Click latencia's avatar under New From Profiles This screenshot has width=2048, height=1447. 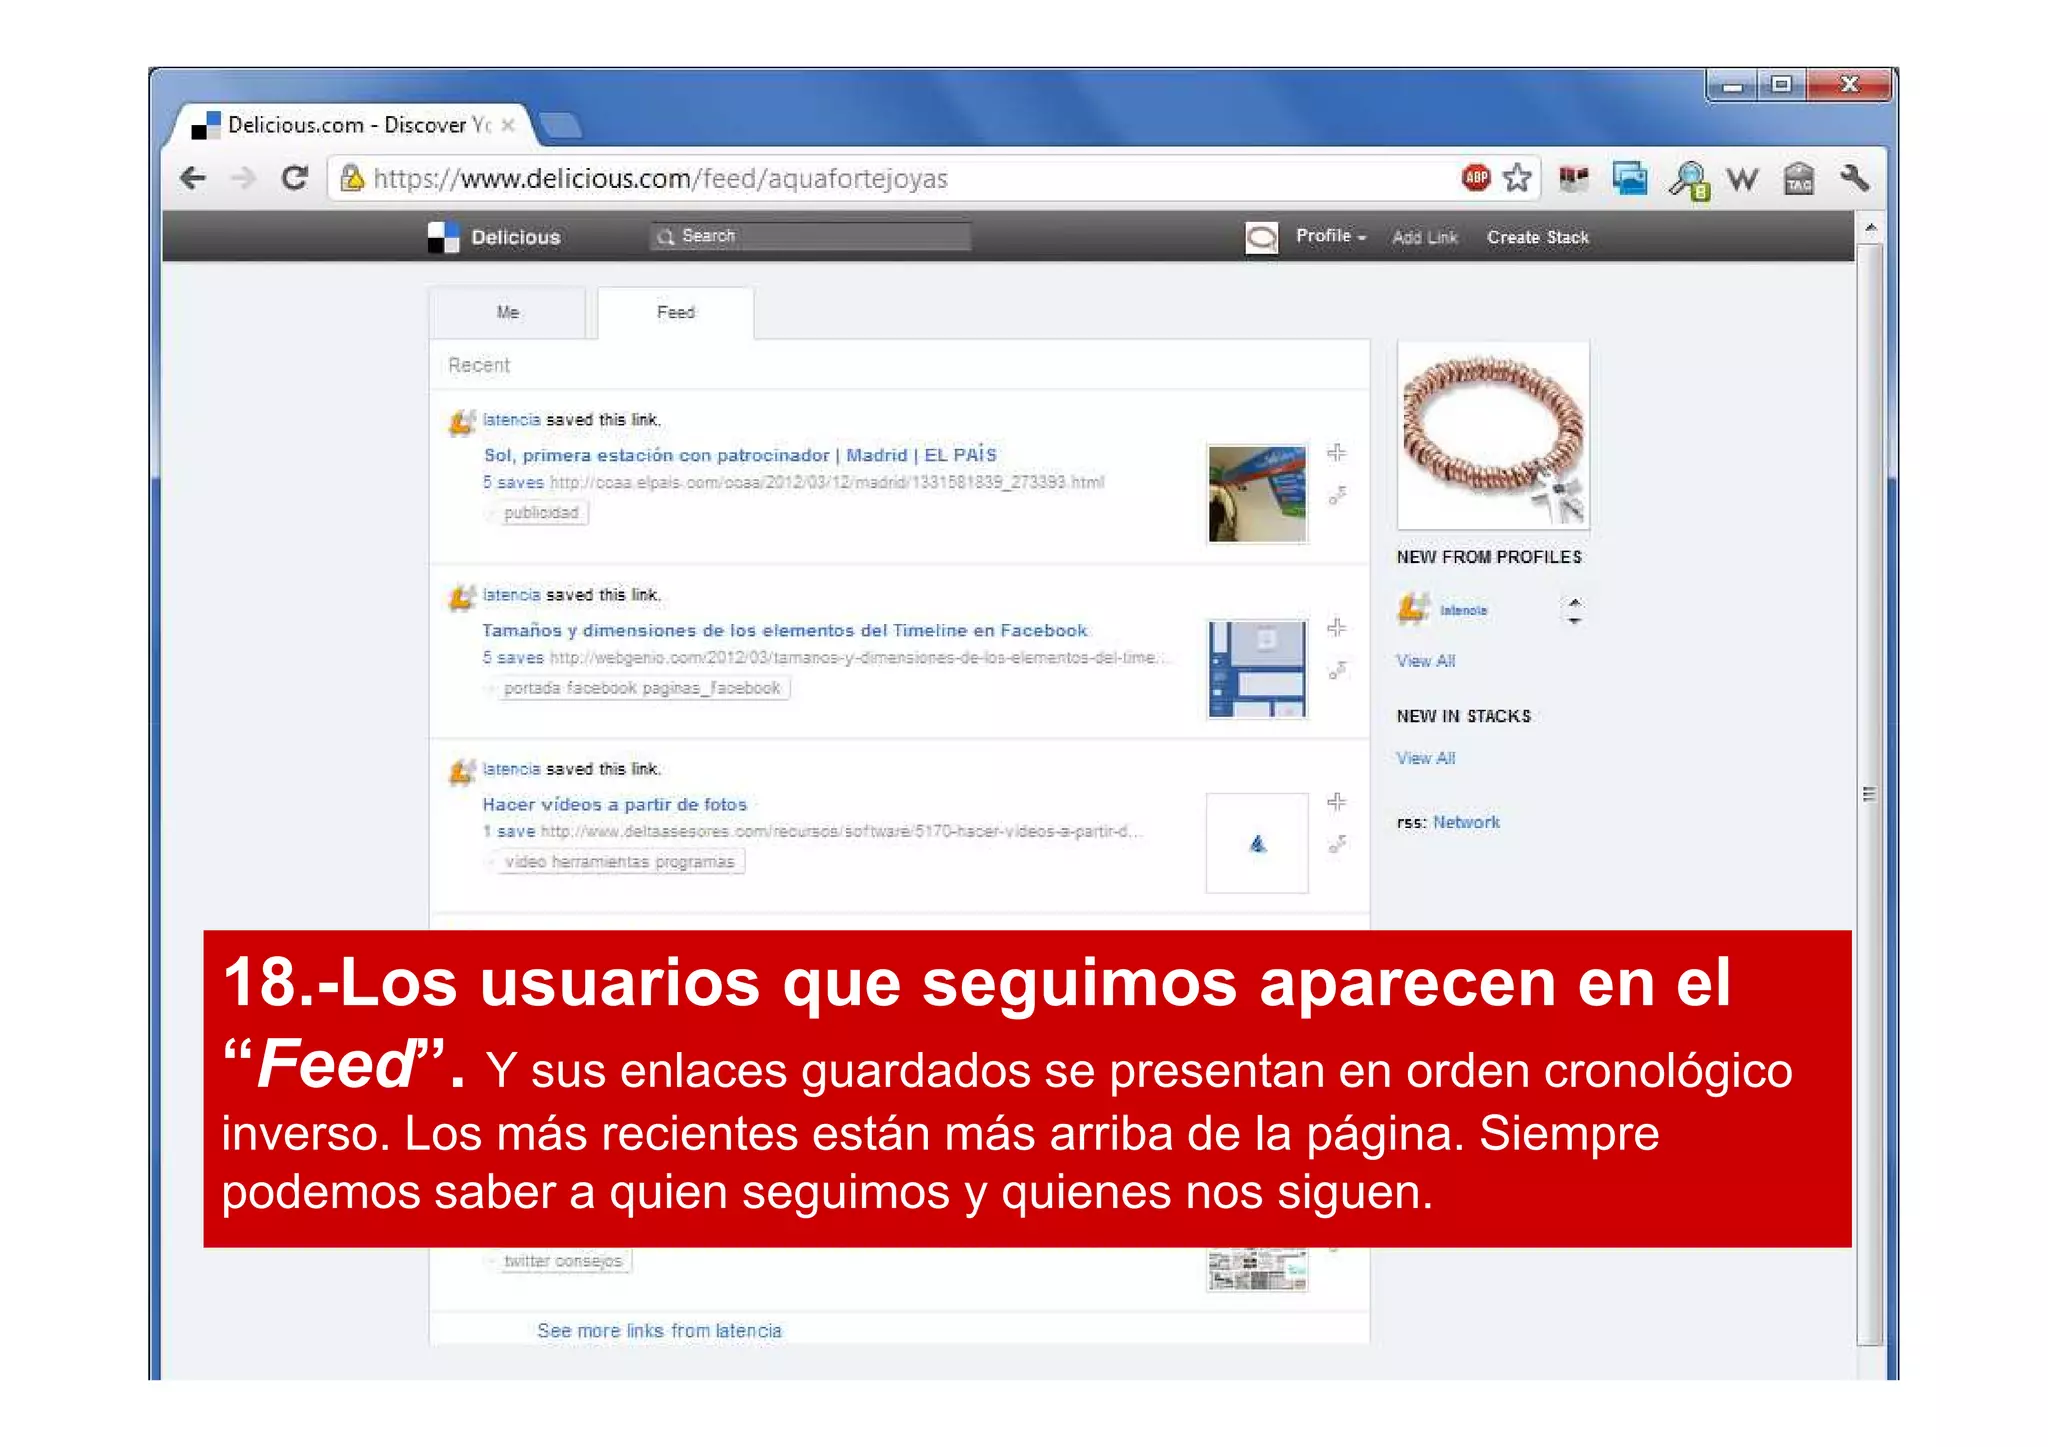pos(1412,608)
